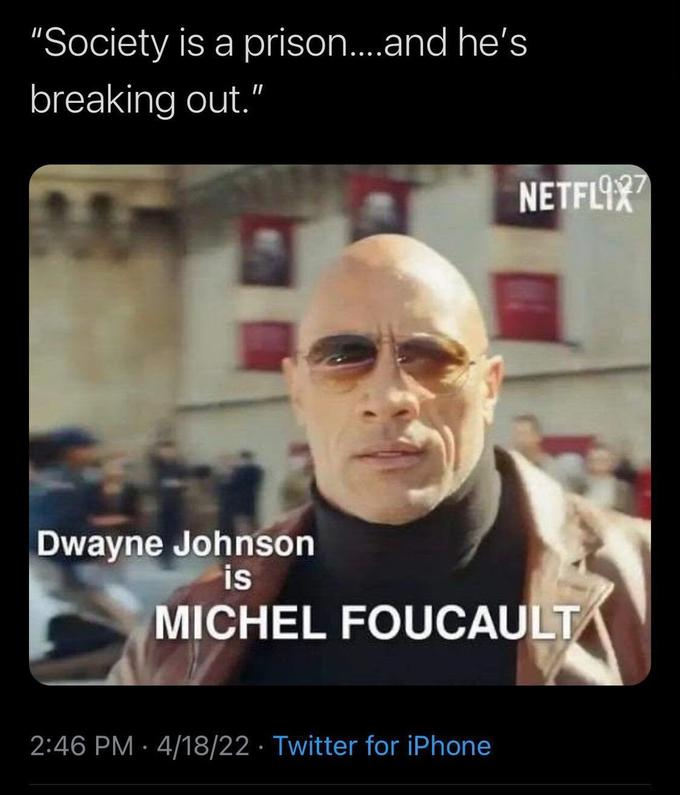Image resolution: width=680 pixels, height=795 pixels.
Task: Click the 4/18/22 date text
Action: point(203,746)
